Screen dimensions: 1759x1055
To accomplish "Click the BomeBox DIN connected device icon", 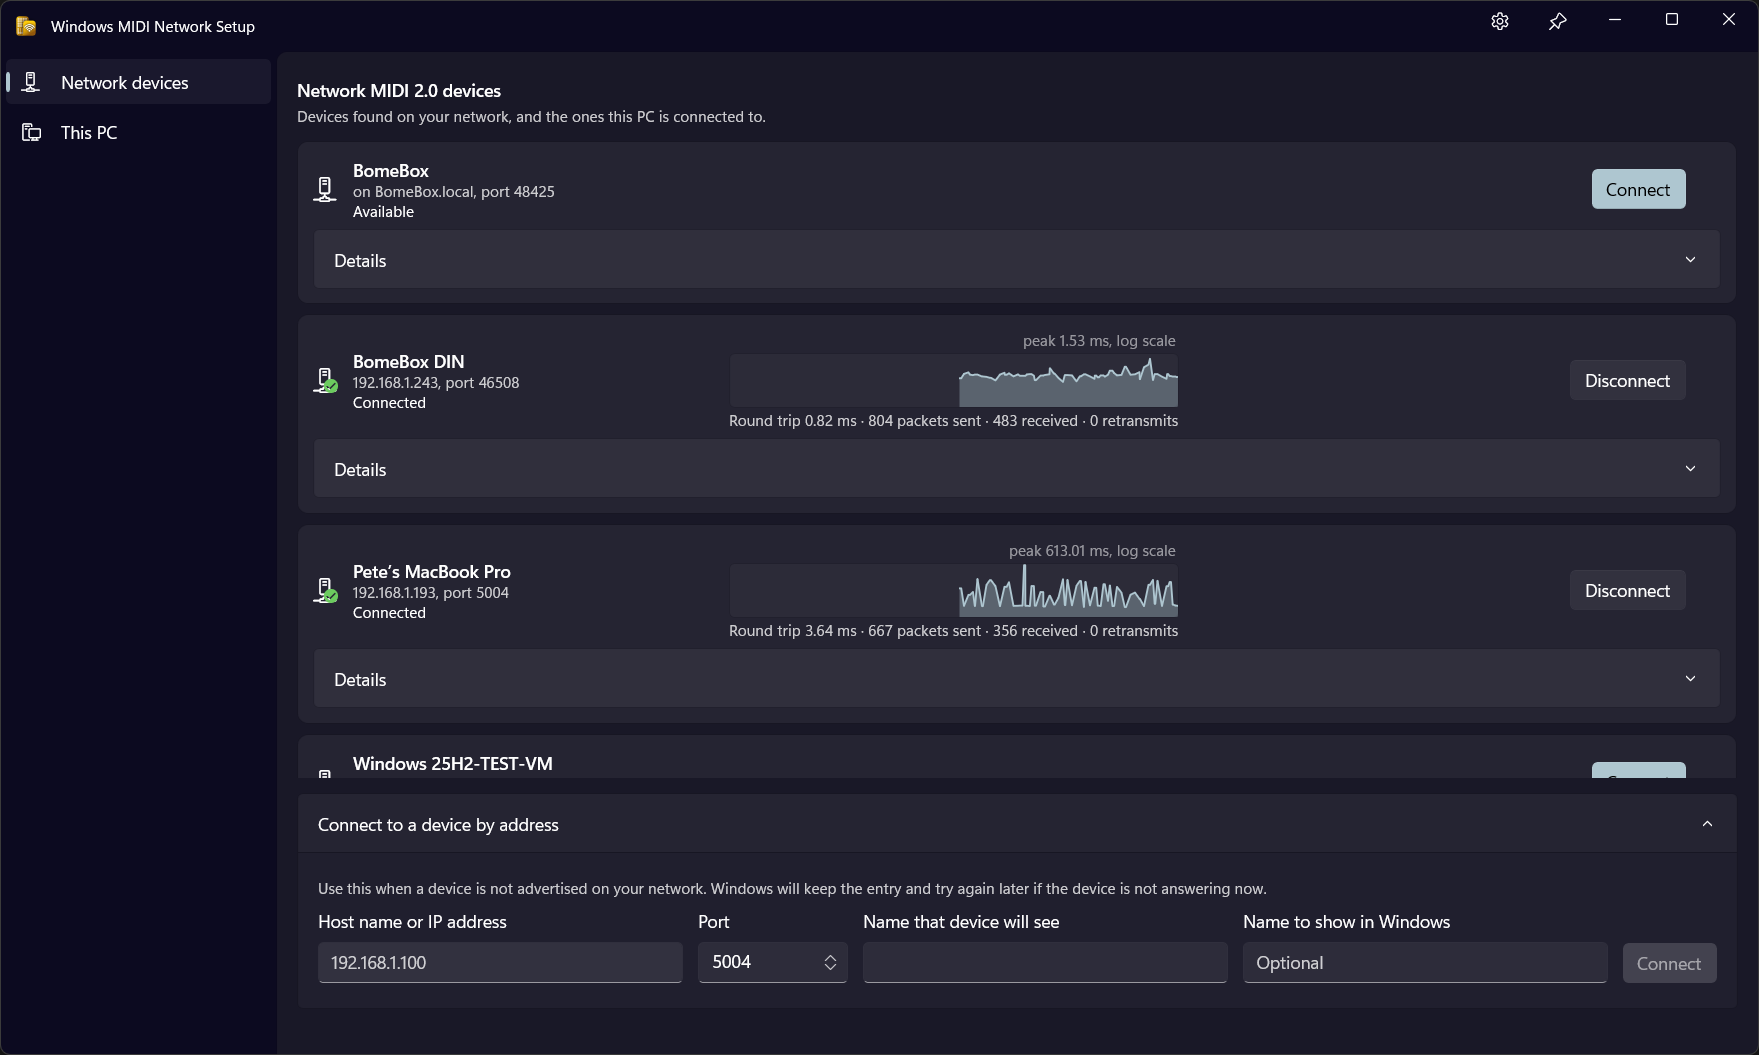I will pyautogui.click(x=325, y=381).
